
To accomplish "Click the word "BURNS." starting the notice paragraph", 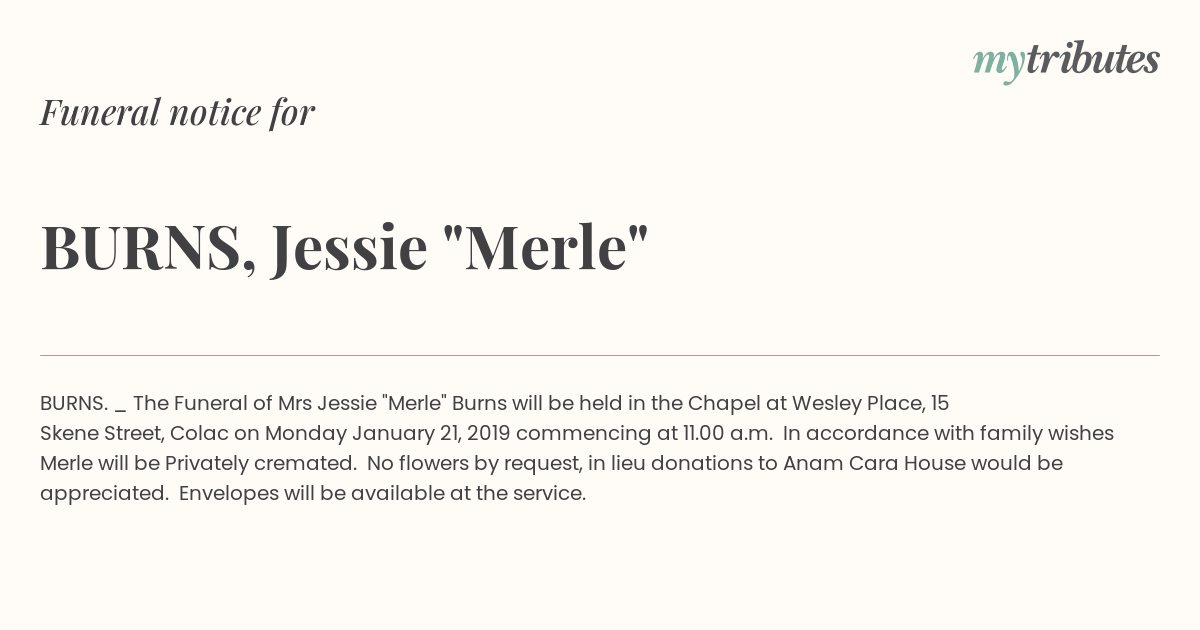I will pos(74,404).
